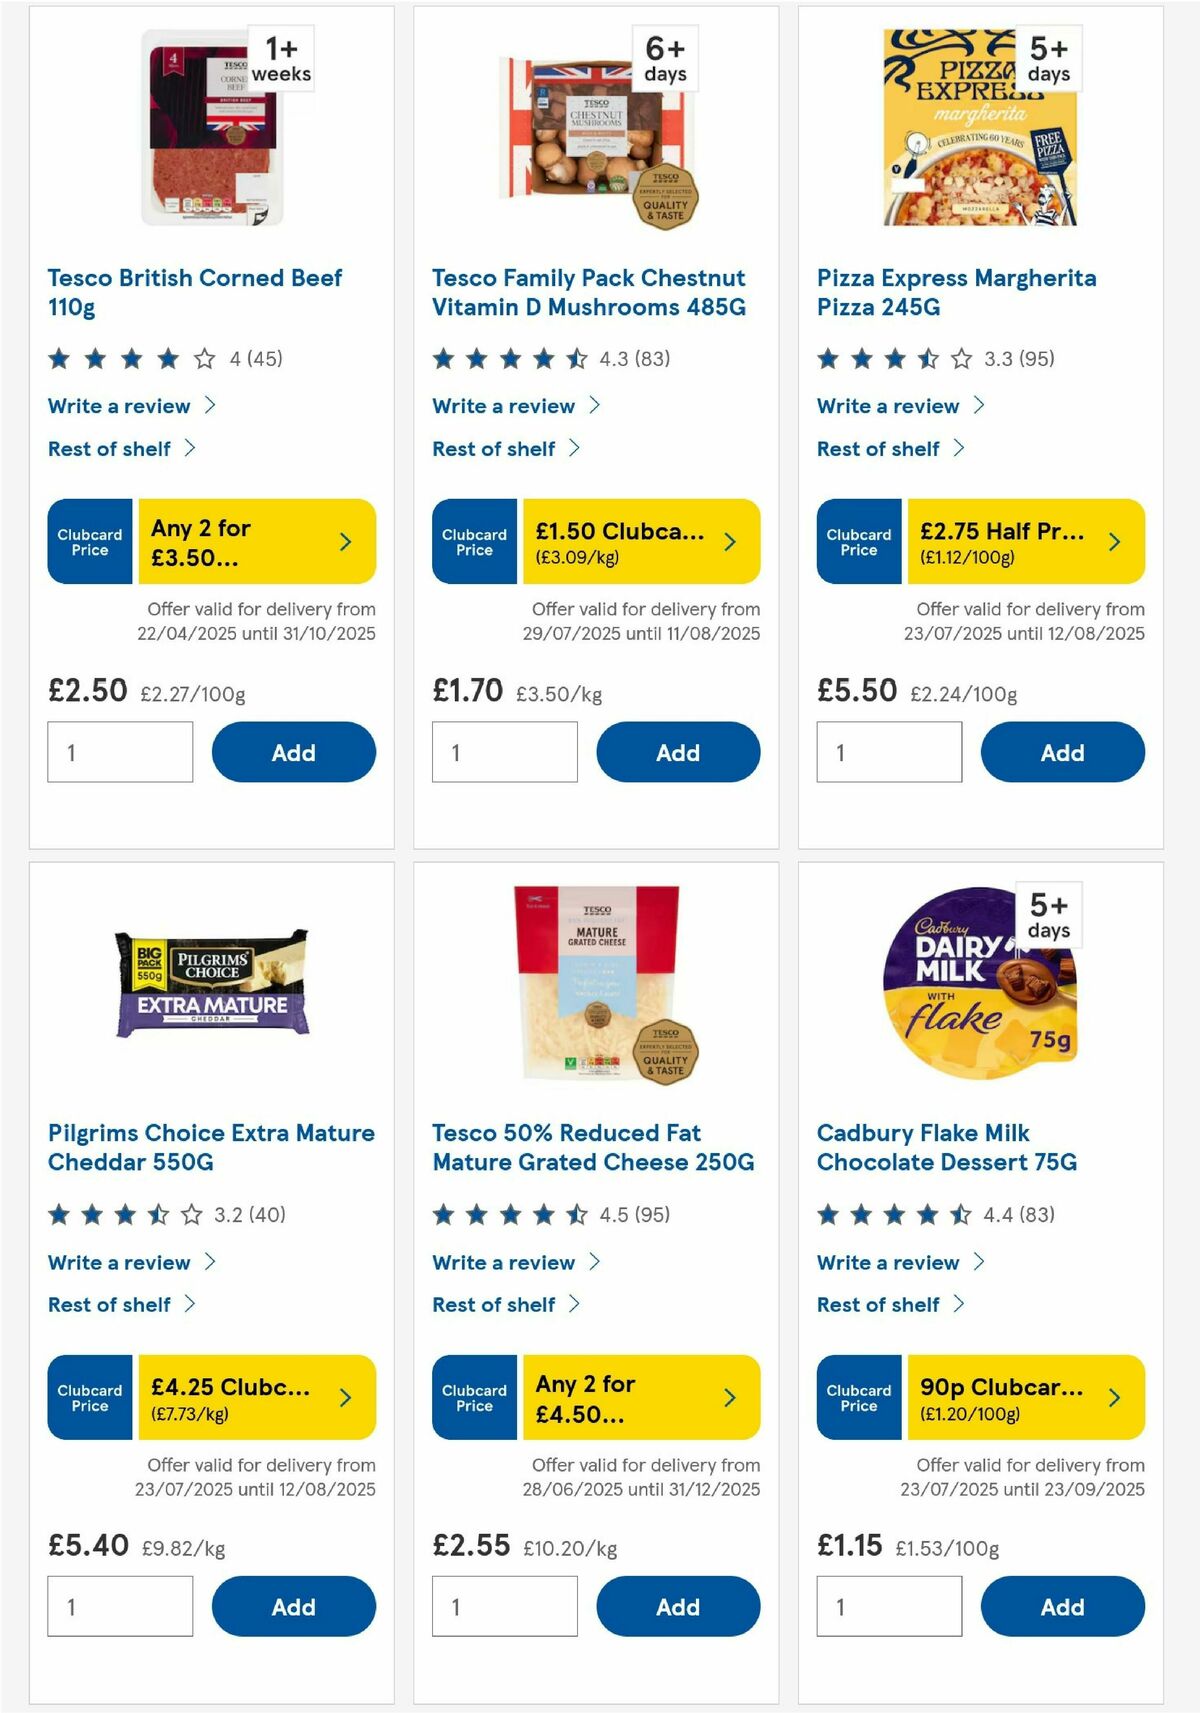Screen dimensions: 1200x1713
Task: Add the reduced fat grated cheese to basket
Action: [x=678, y=1606]
